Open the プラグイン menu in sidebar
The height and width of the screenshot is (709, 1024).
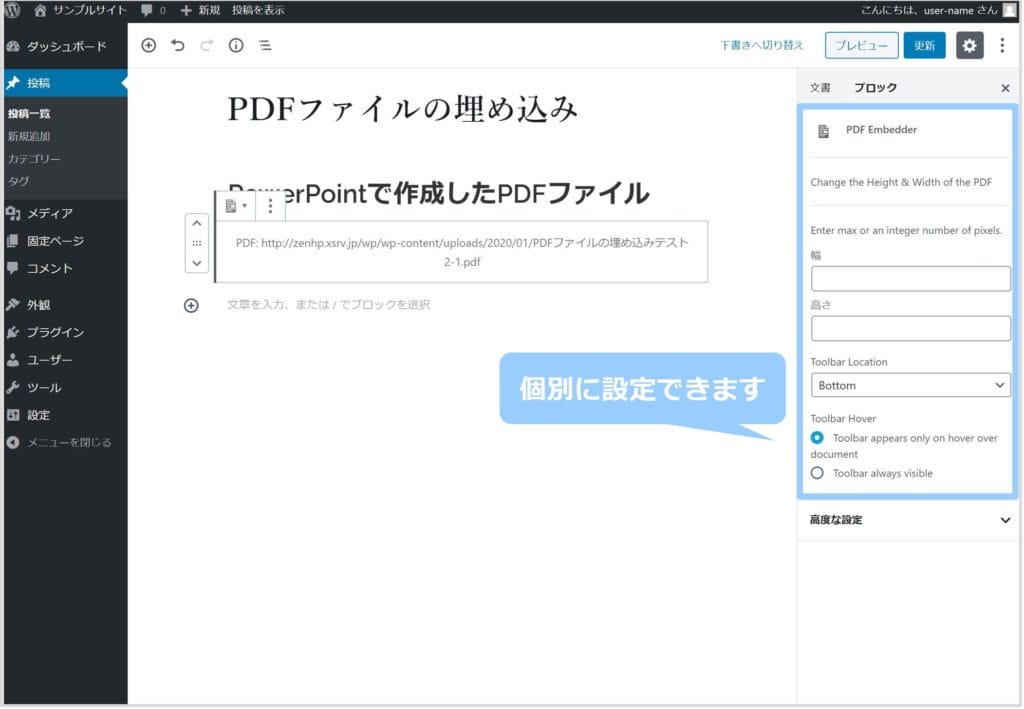(x=55, y=332)
